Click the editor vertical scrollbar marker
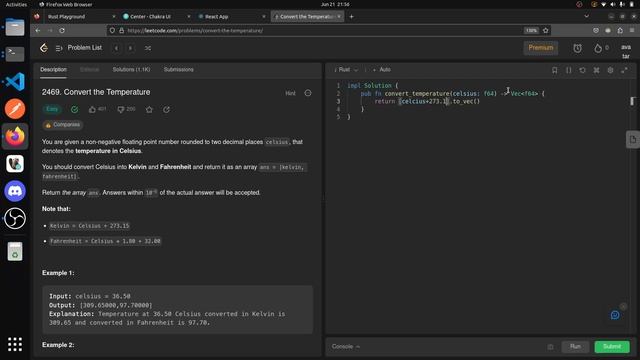Viewport: 640px width, 360px height. click(632, 101)
